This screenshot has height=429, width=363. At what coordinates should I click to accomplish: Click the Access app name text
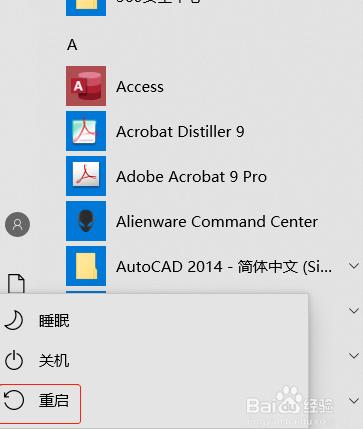pyautogui.click(x=140, y=87)
